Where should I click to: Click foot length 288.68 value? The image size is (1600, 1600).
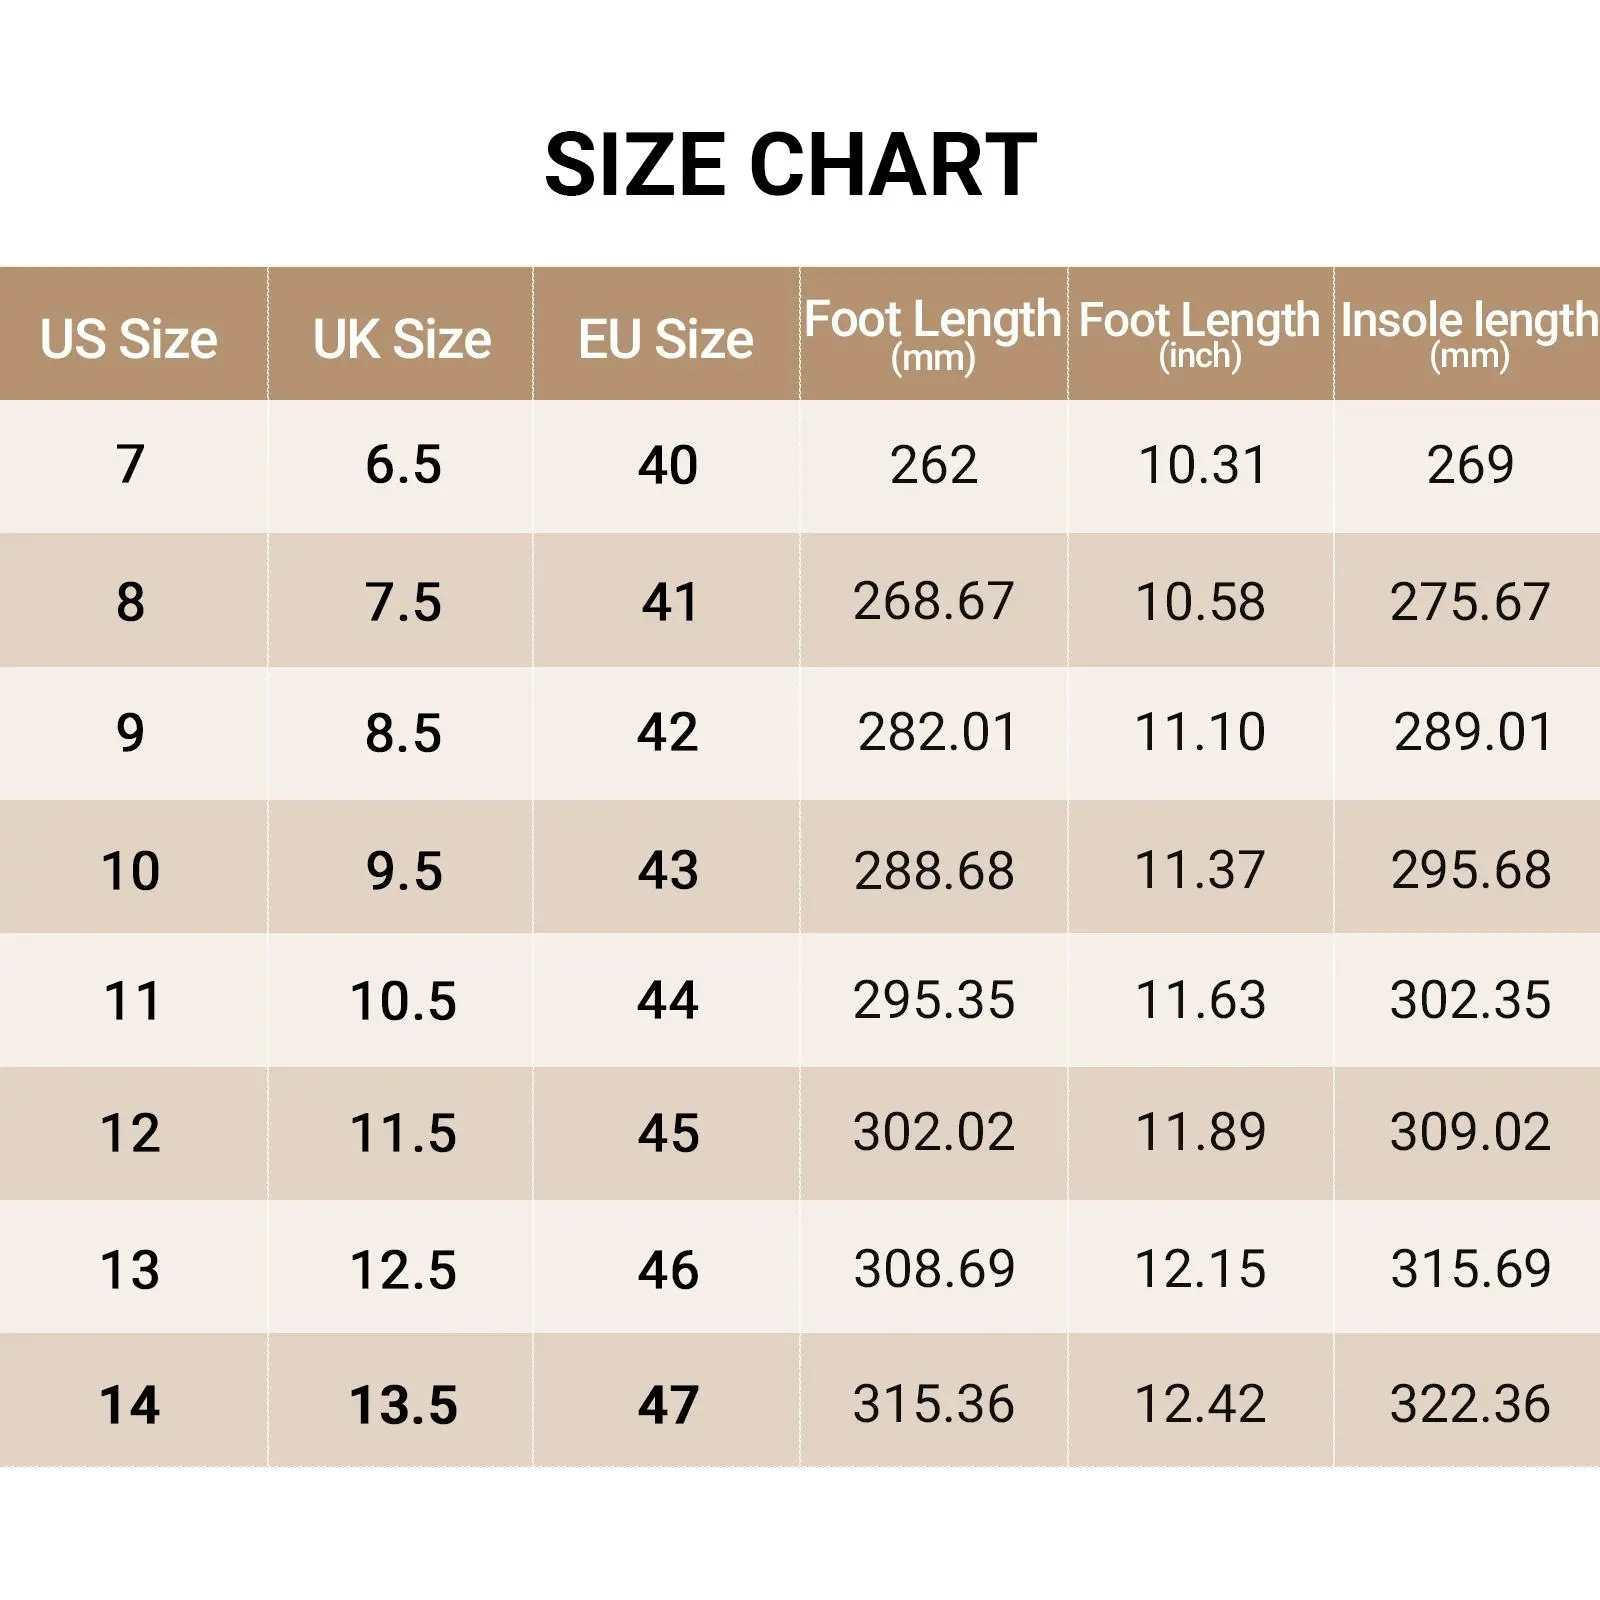click(x=934, y=870)
